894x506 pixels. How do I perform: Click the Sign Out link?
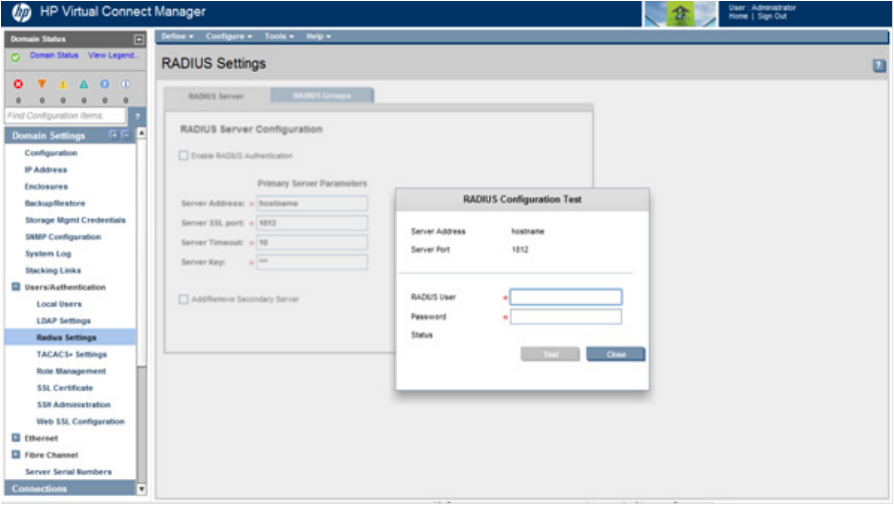tap(772, 17)
